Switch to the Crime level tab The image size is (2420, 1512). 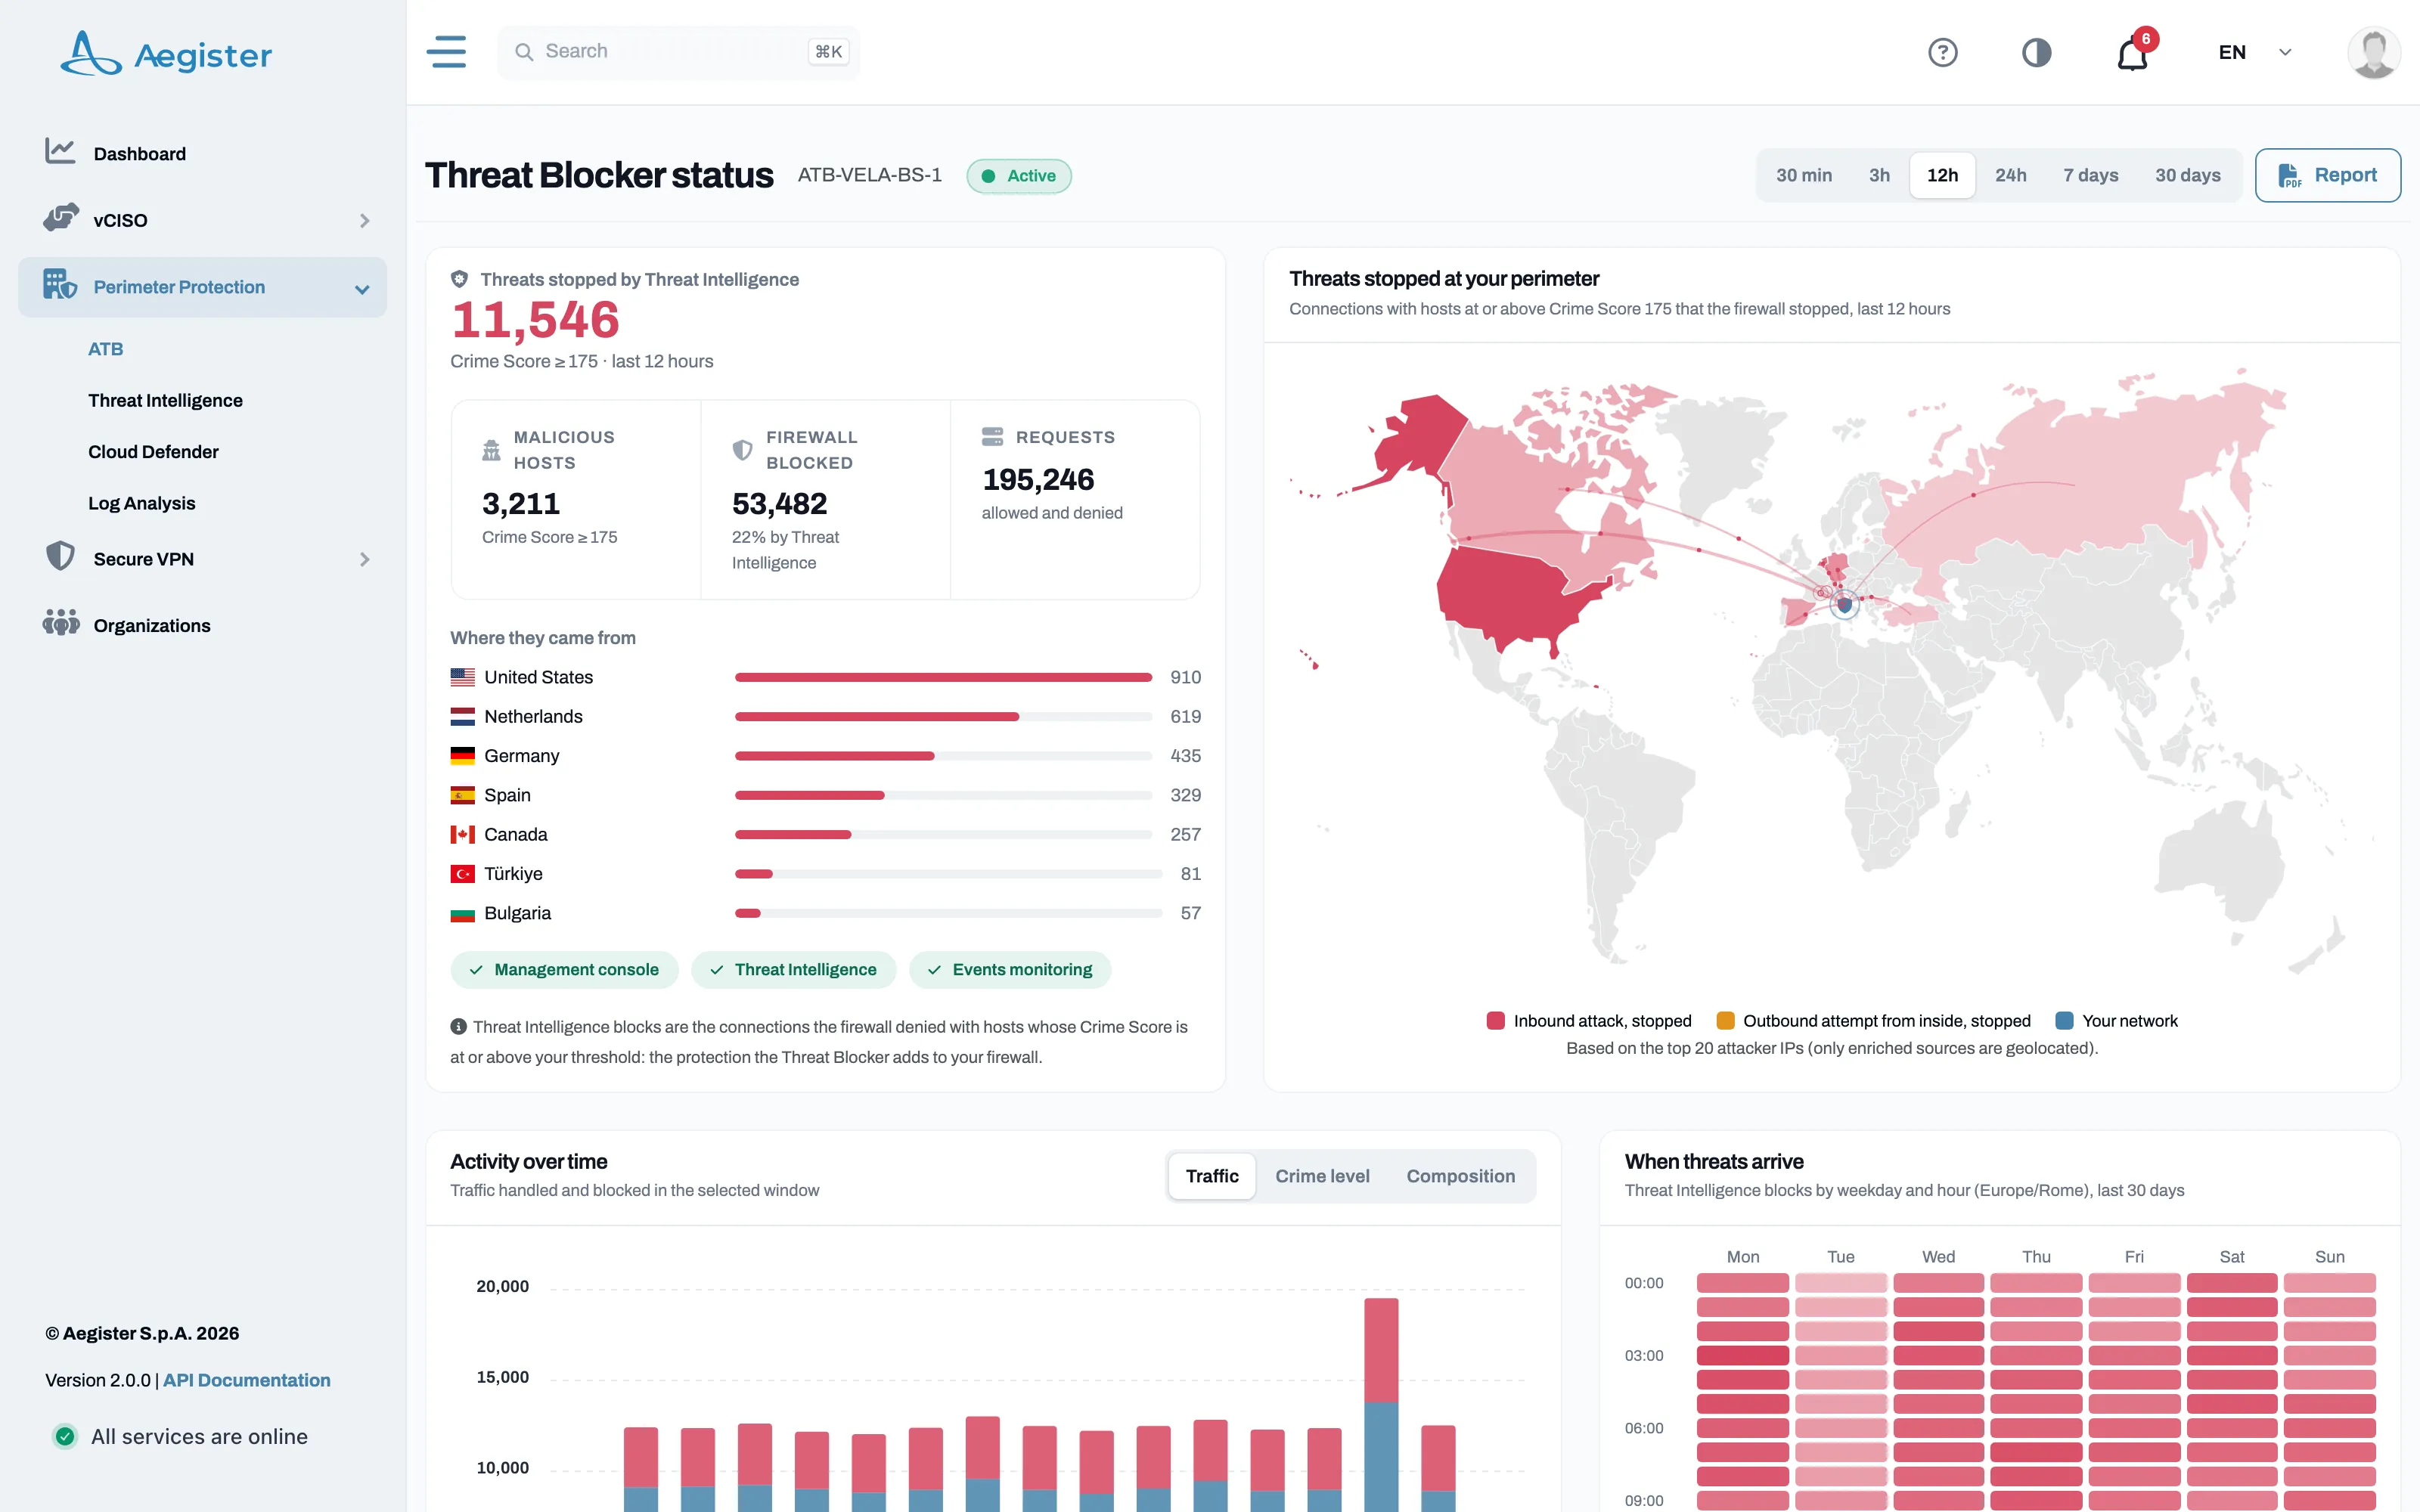(x=1322, y=1176)
